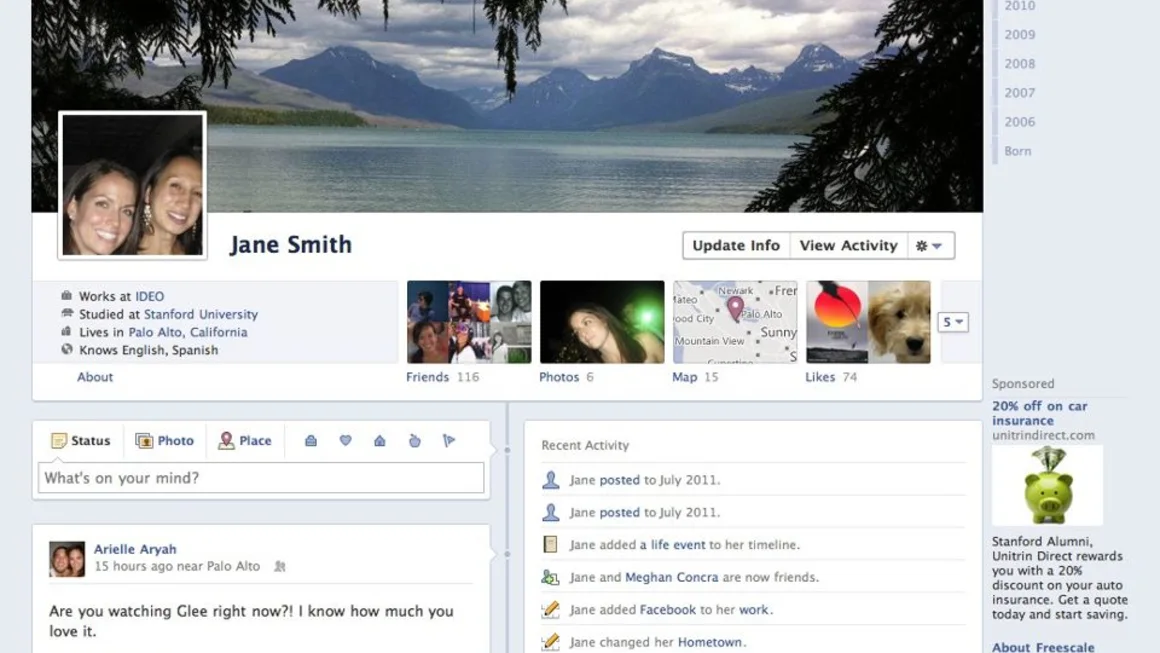Open the Facebook link in Recent Activity

[667, 609]
